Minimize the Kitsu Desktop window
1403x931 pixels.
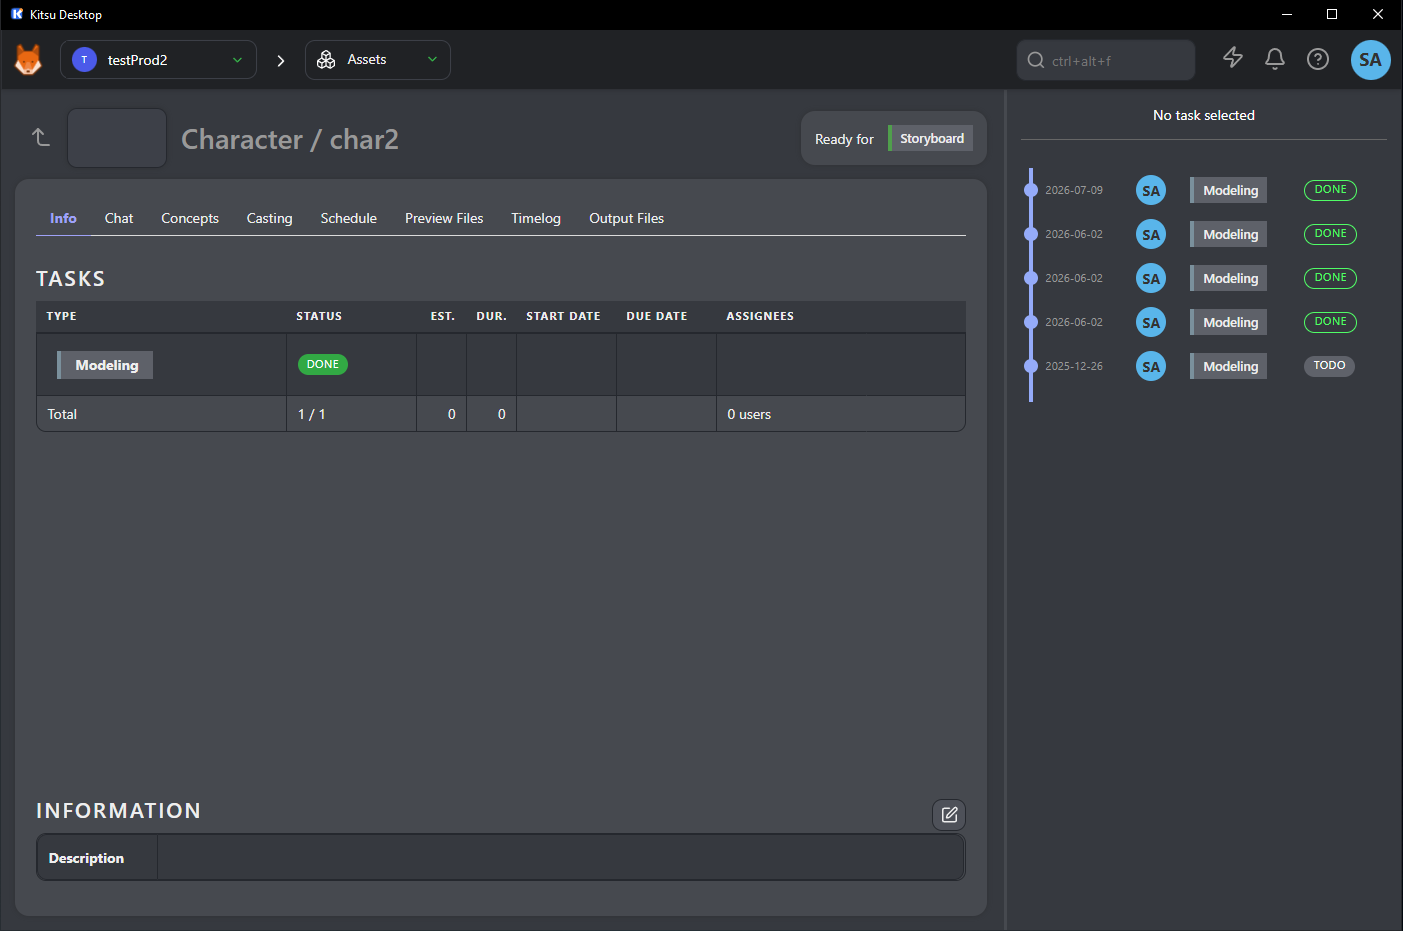tap(1287, 14)
